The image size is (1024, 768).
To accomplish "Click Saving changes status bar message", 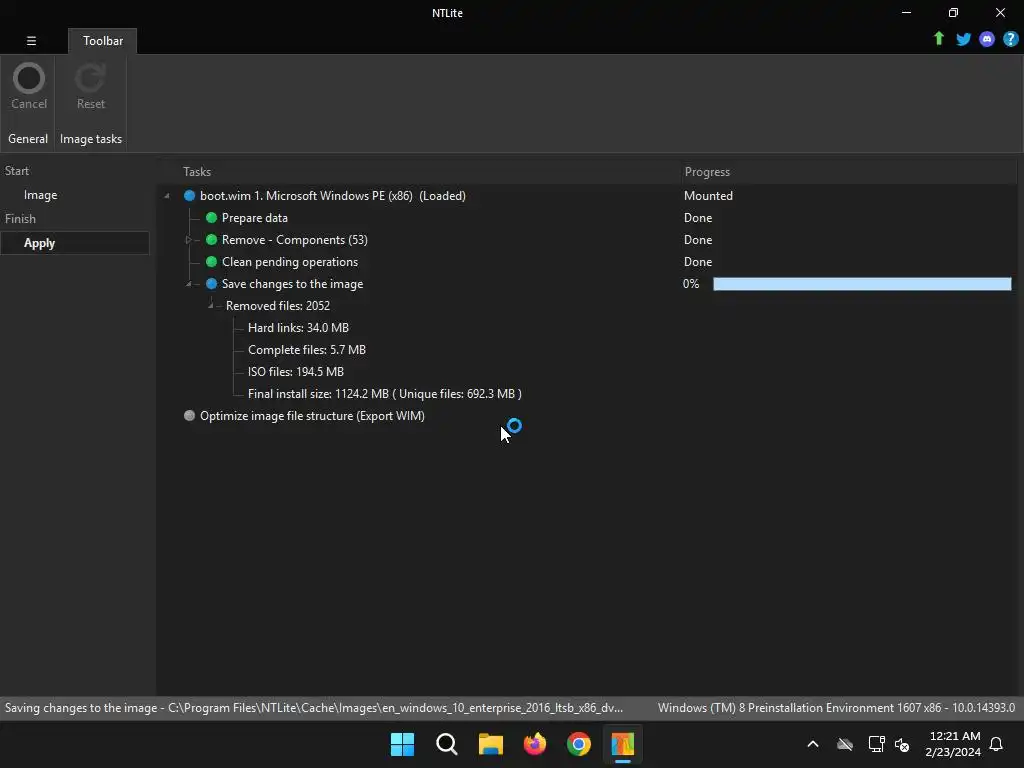I will [x=313, y=708].
